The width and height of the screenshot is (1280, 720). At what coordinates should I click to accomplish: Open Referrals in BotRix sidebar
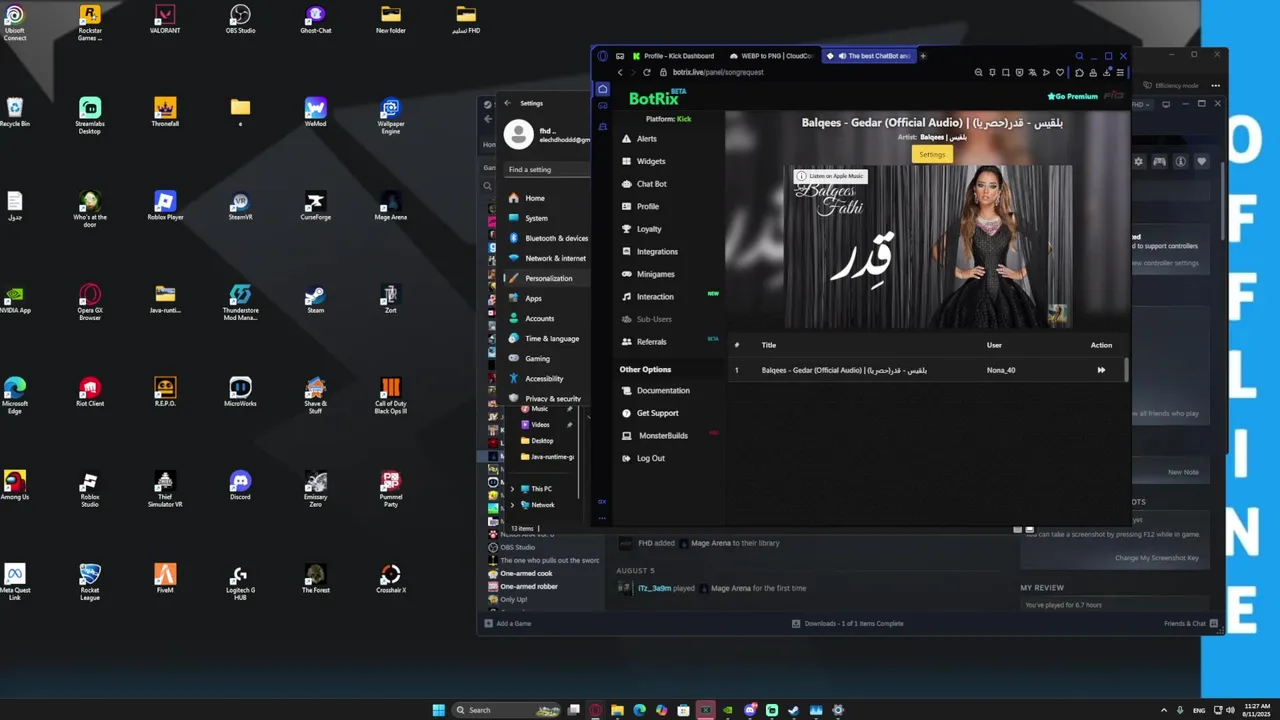(x=643, y=342)
